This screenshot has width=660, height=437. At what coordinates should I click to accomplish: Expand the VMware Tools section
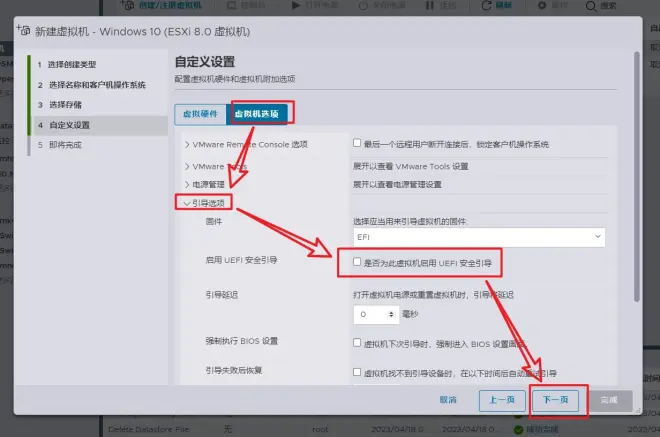point(187,166)
